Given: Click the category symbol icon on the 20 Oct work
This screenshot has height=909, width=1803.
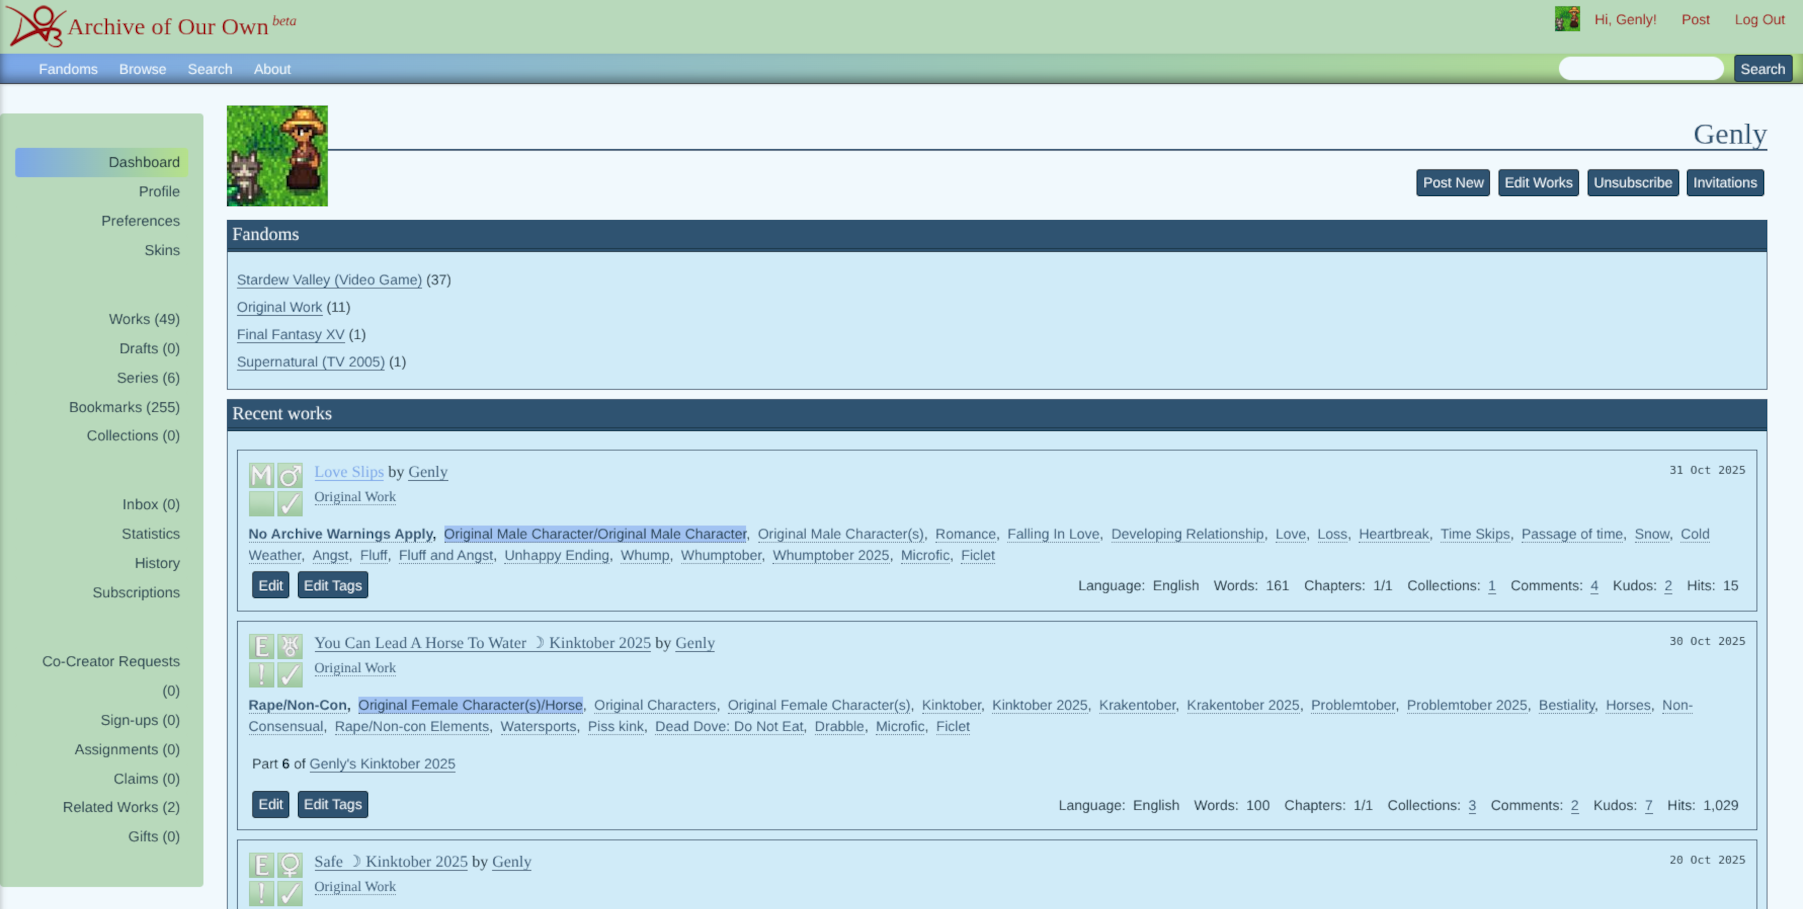Looking at the screenshot, I should (x=290, y=865).
